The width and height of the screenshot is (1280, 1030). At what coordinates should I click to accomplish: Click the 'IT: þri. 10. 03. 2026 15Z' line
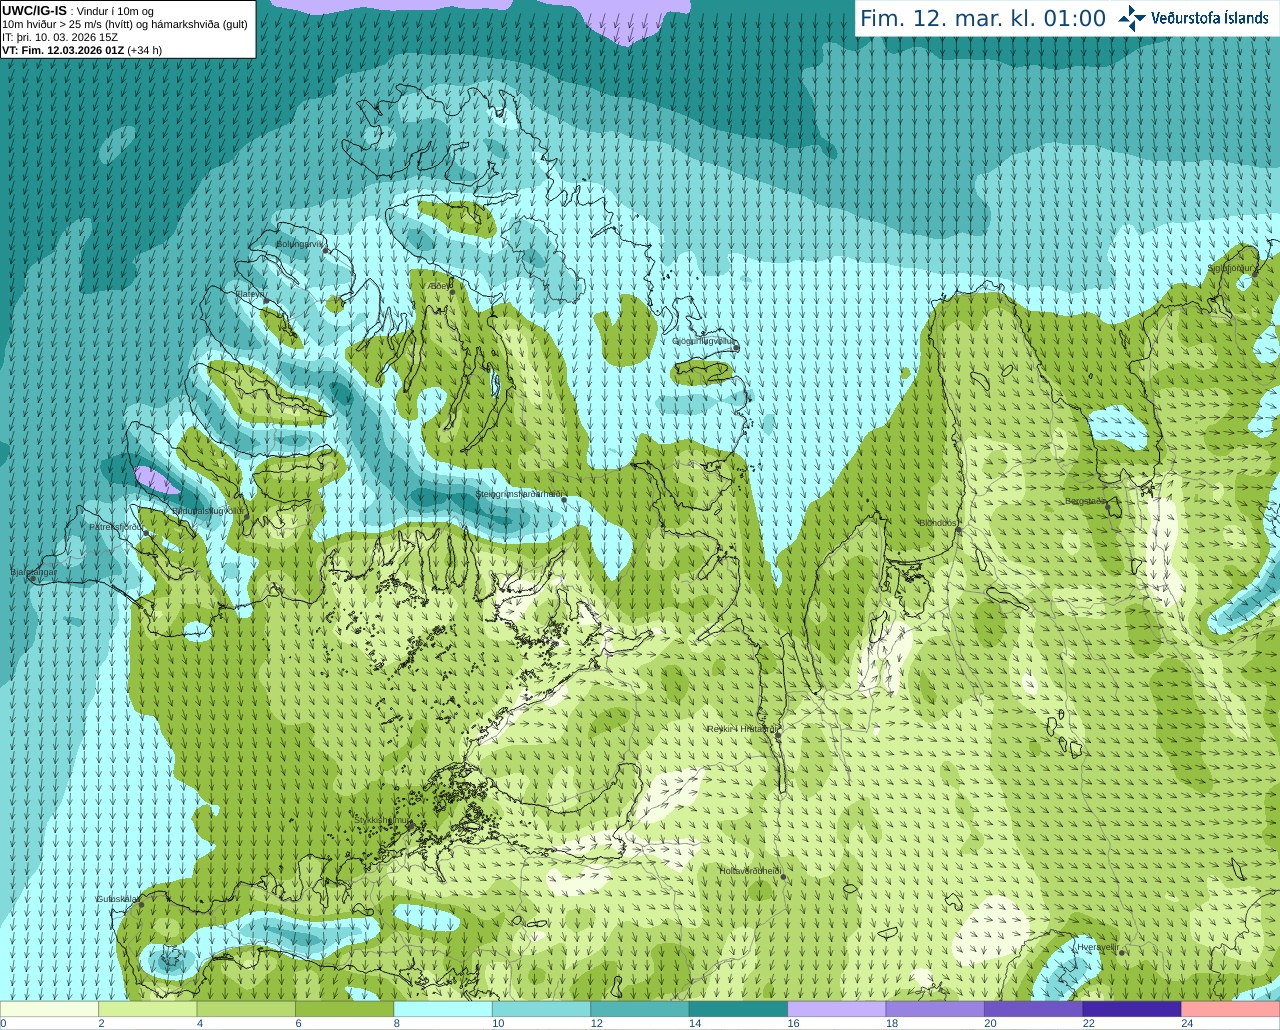tap(60, 37)
